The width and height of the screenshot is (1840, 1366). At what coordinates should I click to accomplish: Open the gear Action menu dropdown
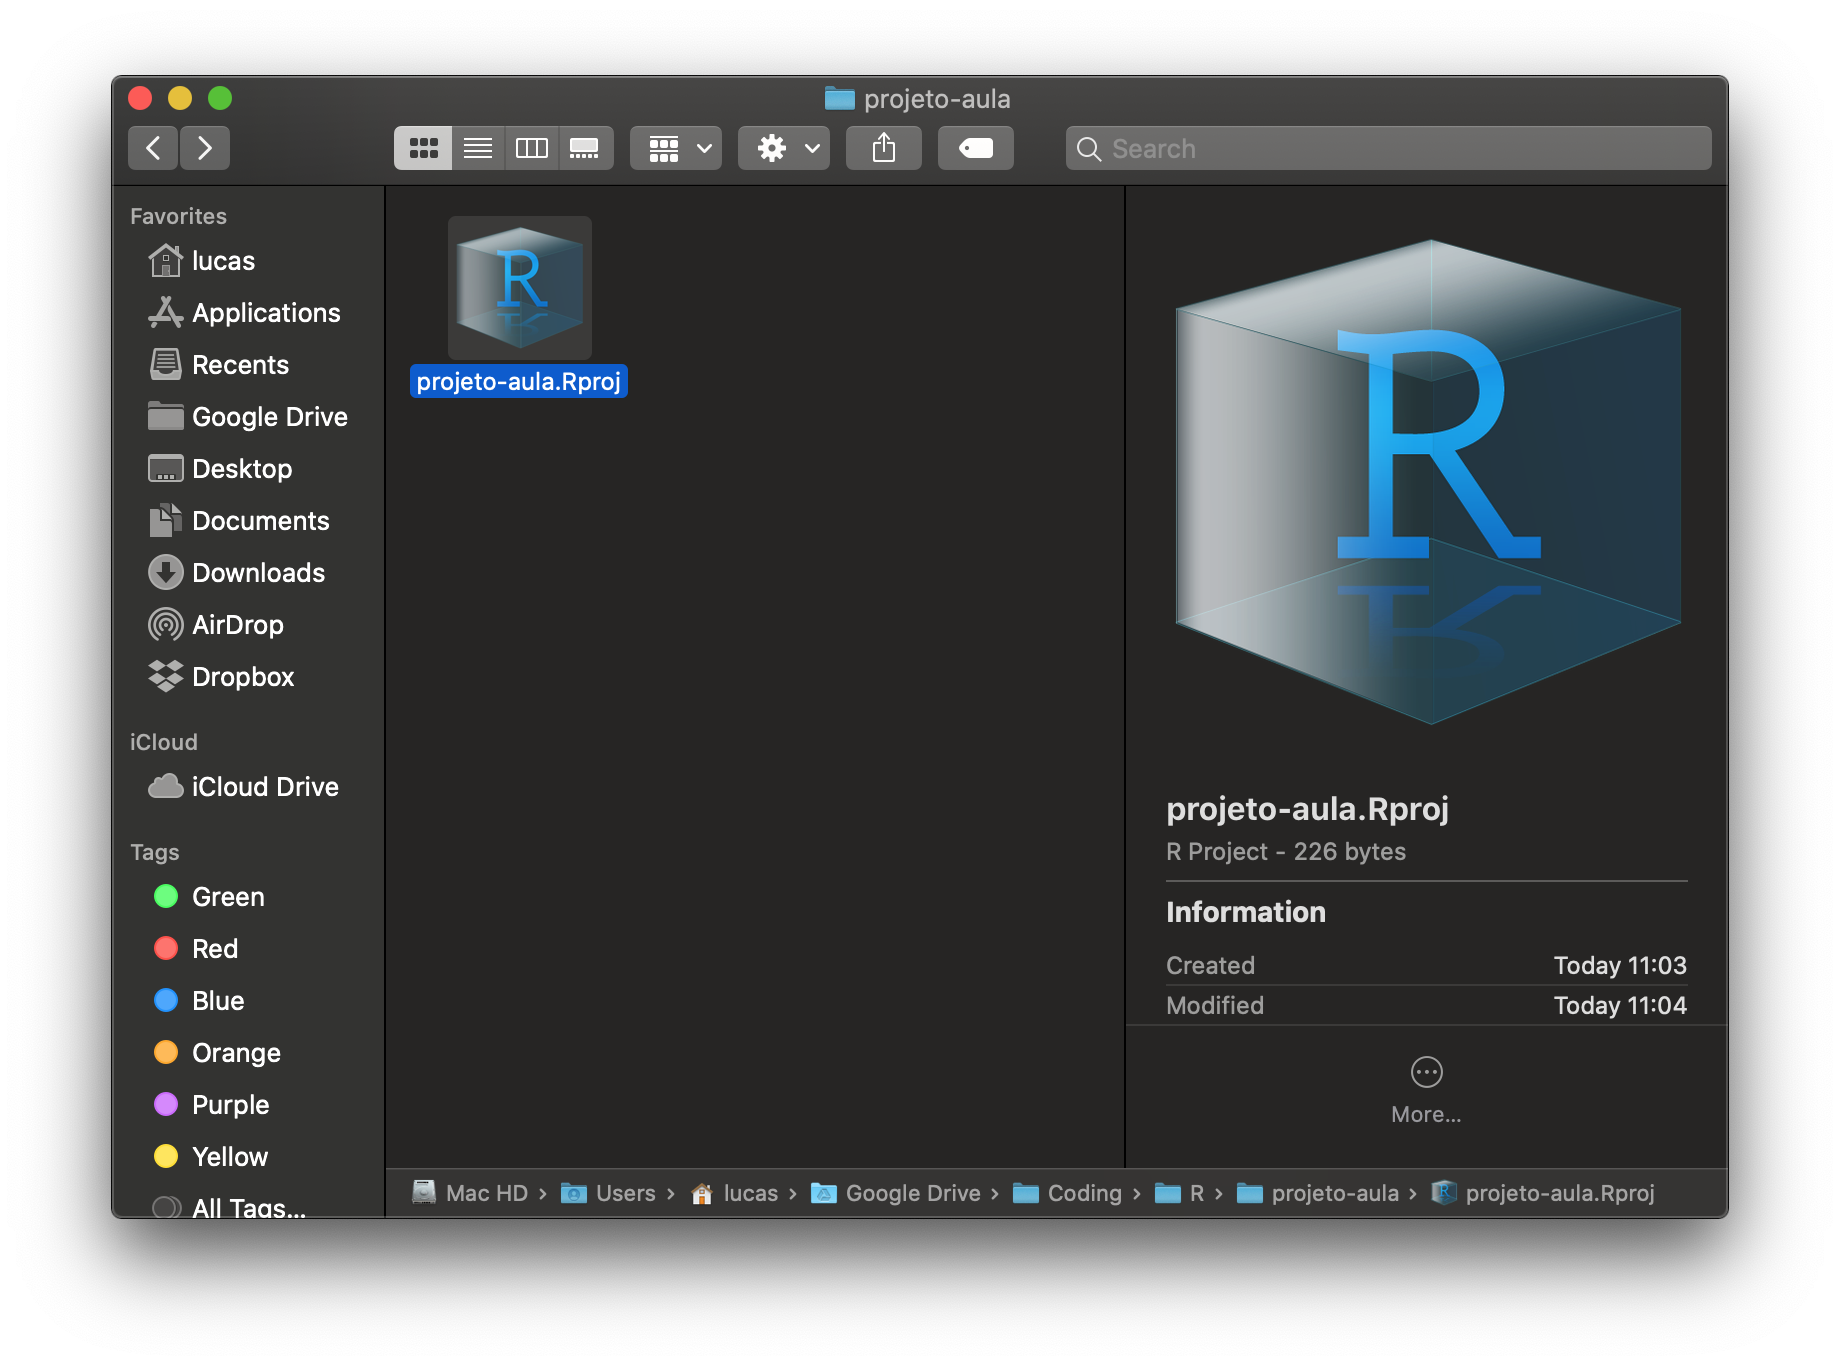click(784, 148)
